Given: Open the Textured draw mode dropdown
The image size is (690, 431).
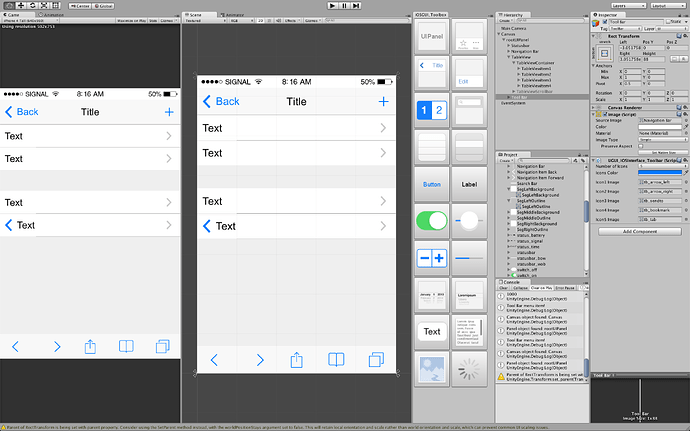Looking at the screenshot, I should click(x=205, y=20).
